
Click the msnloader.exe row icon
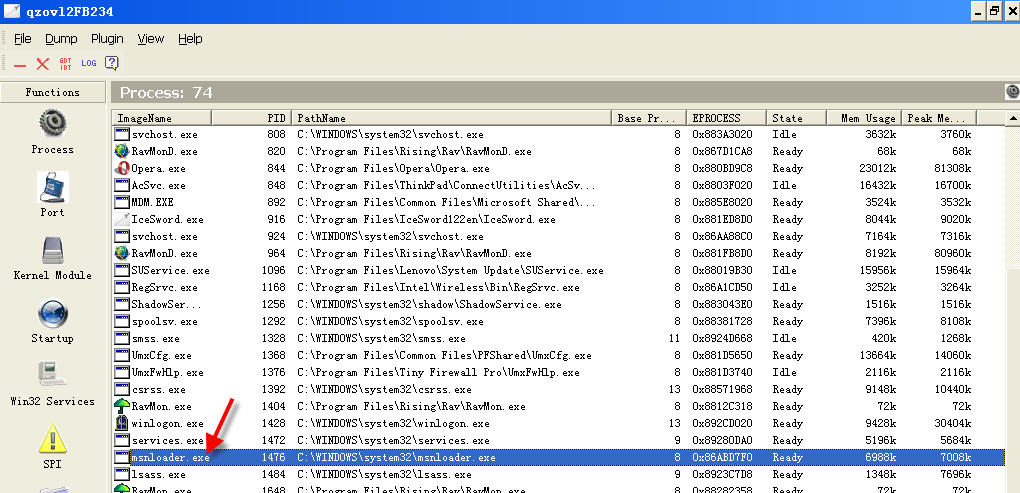tap(121, 457)
